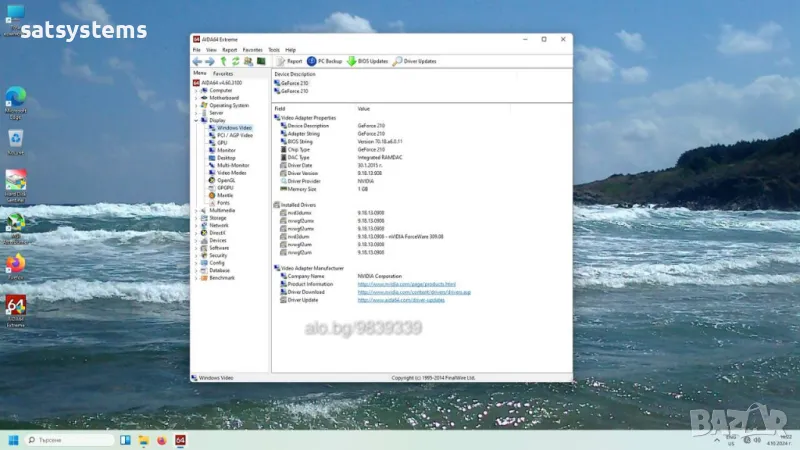Image resolution: width=800 pixels, height=450 pixels.
Task: Select the Video Modes tree item
Action: click(231, 172)
